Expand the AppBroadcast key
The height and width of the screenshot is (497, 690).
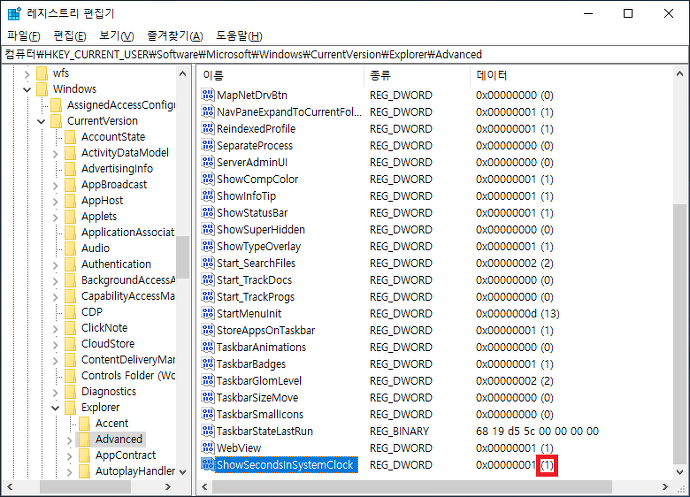pyautogui.click(x=55, y=185)
